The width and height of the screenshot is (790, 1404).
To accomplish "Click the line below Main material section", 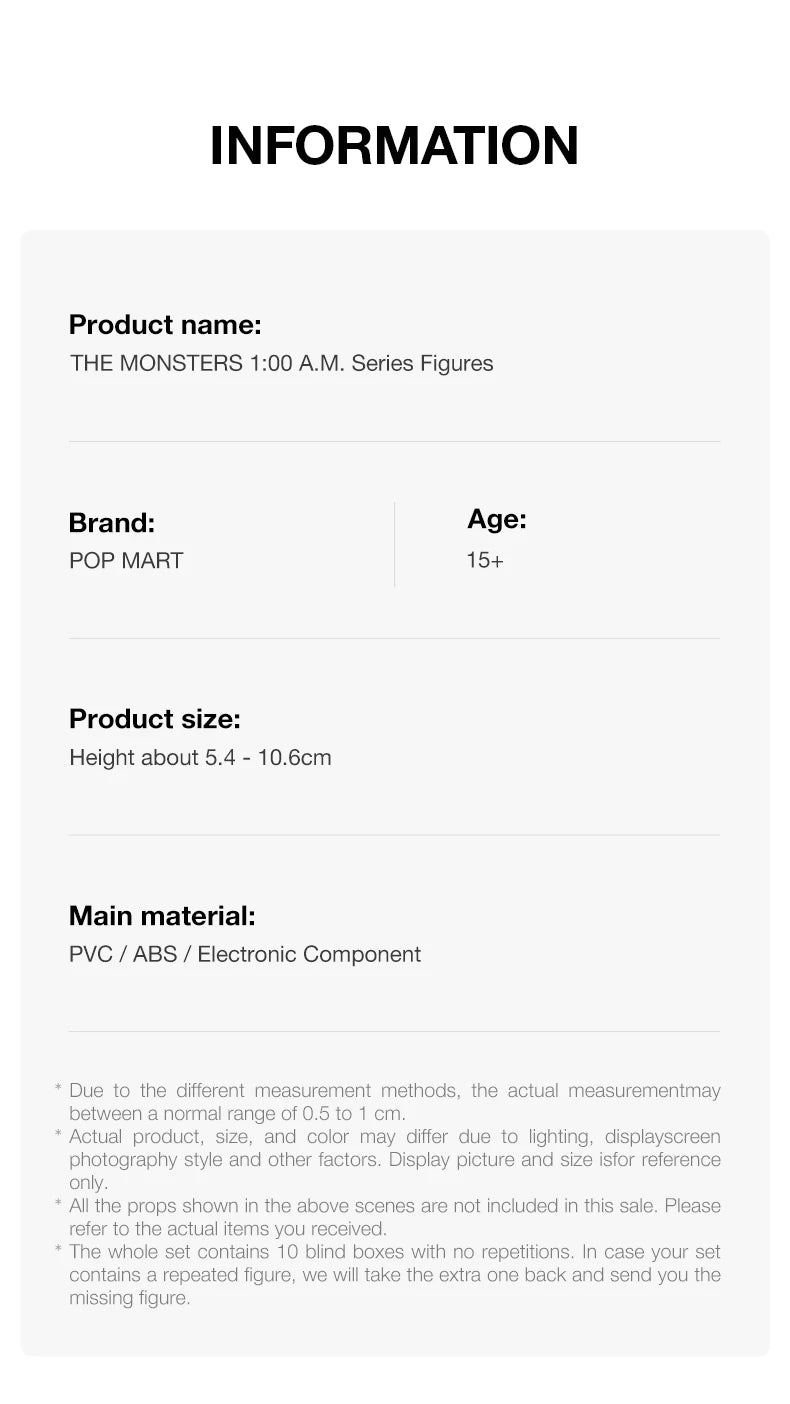I will pos(394,1031).
